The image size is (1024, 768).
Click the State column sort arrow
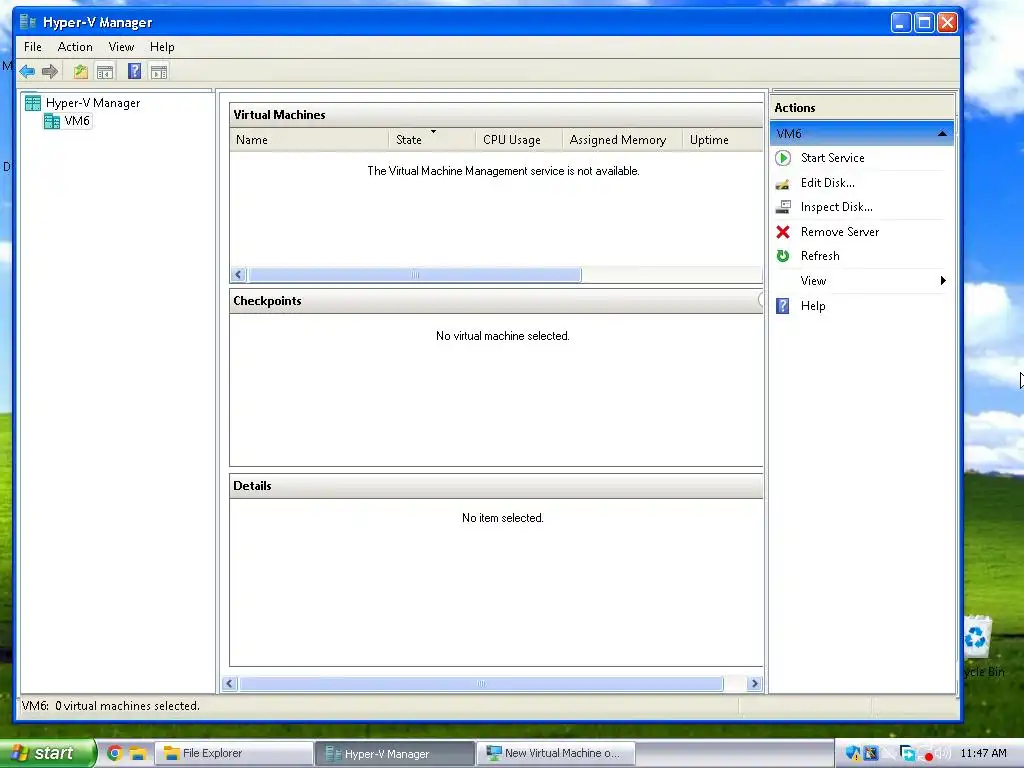tap(433, 132)
